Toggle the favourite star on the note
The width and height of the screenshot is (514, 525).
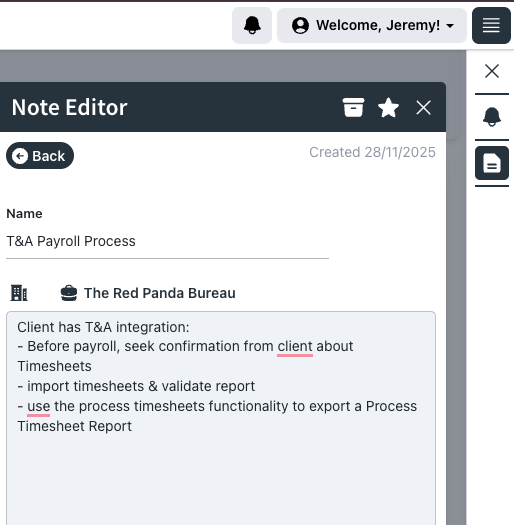(x=388, y=107)
